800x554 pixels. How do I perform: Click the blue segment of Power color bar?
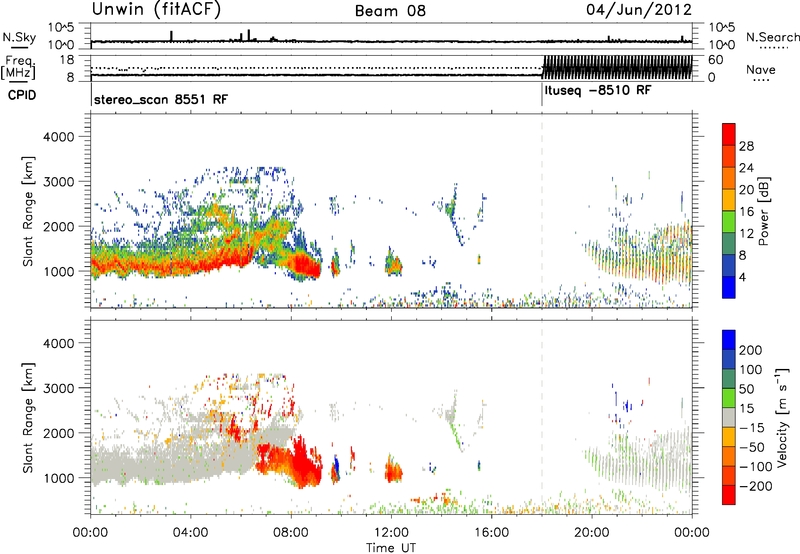[729, 287]
